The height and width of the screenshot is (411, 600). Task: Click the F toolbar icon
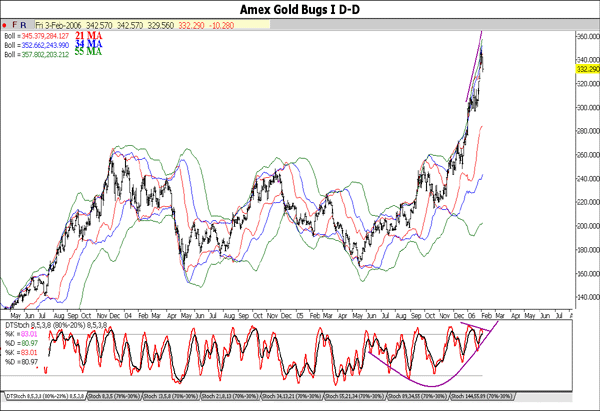[15, 25]
